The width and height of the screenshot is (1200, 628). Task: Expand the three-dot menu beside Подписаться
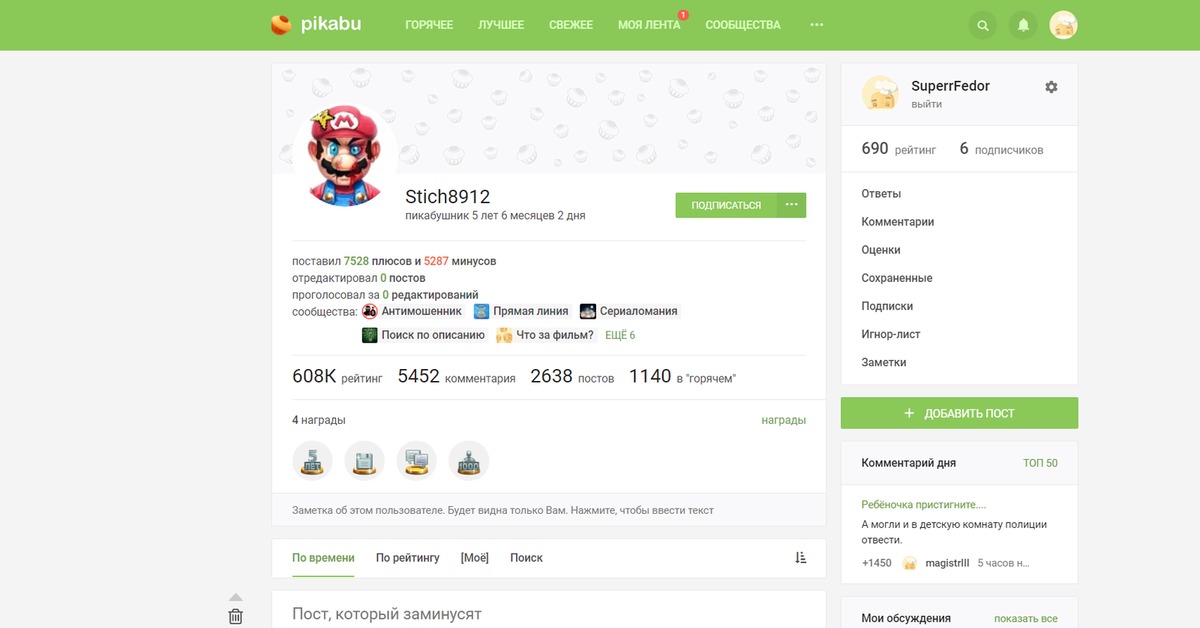tap(791, 205)
